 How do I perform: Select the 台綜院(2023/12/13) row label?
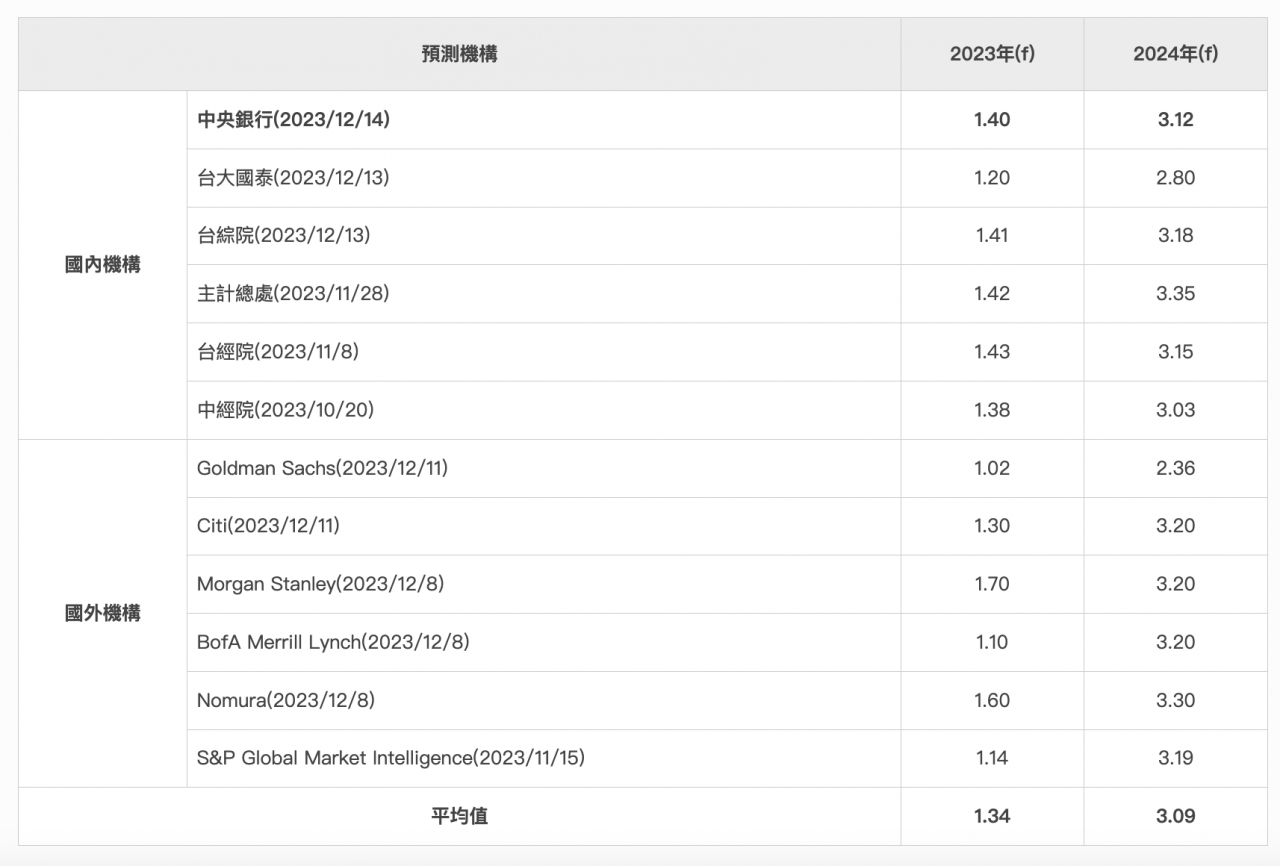[284, 236]
